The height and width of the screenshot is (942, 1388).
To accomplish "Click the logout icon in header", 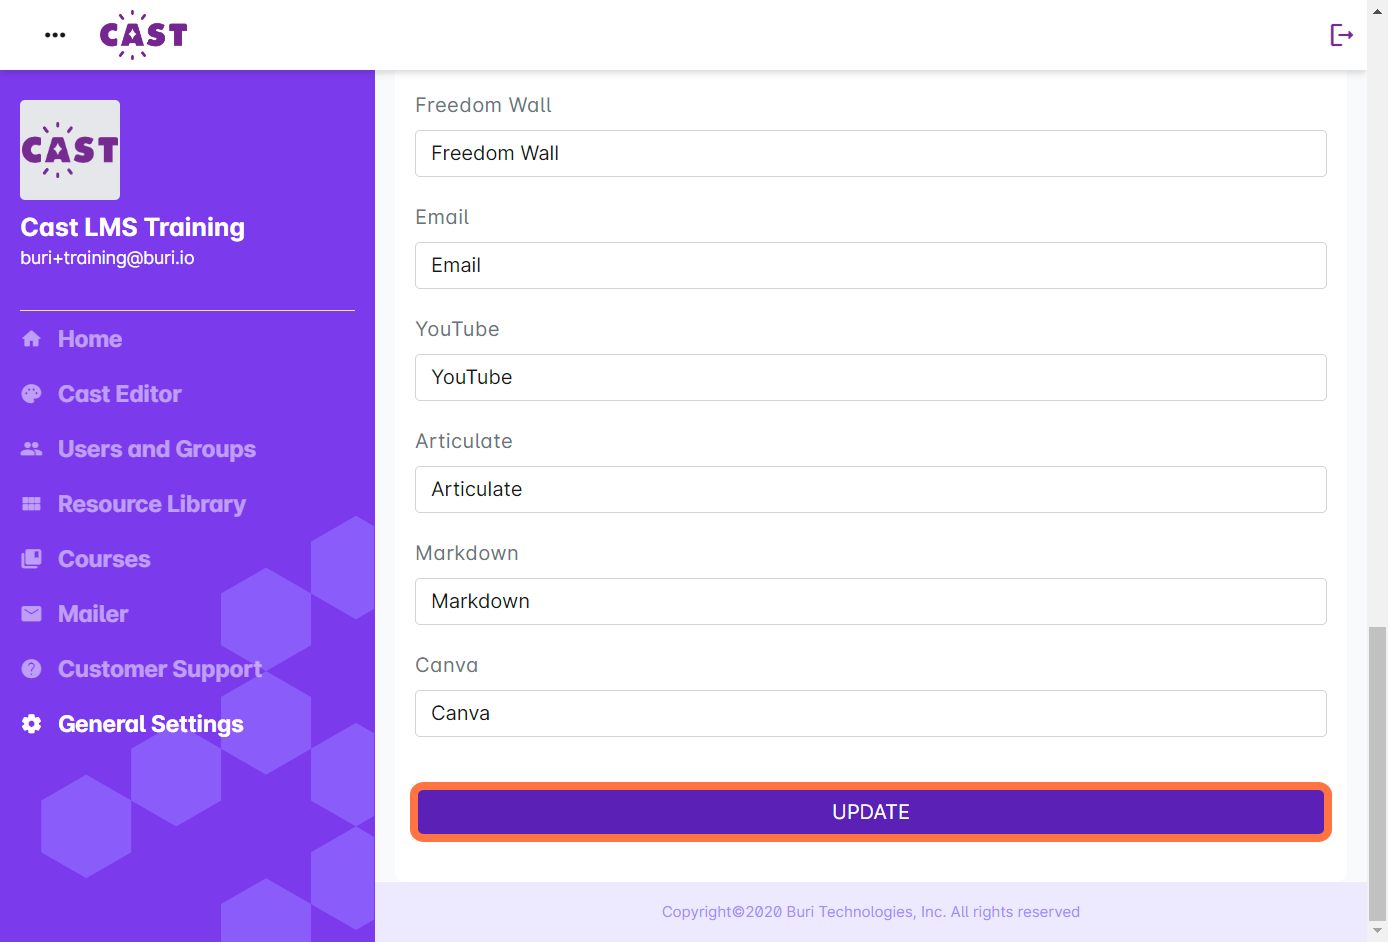I will (1341, 35).
